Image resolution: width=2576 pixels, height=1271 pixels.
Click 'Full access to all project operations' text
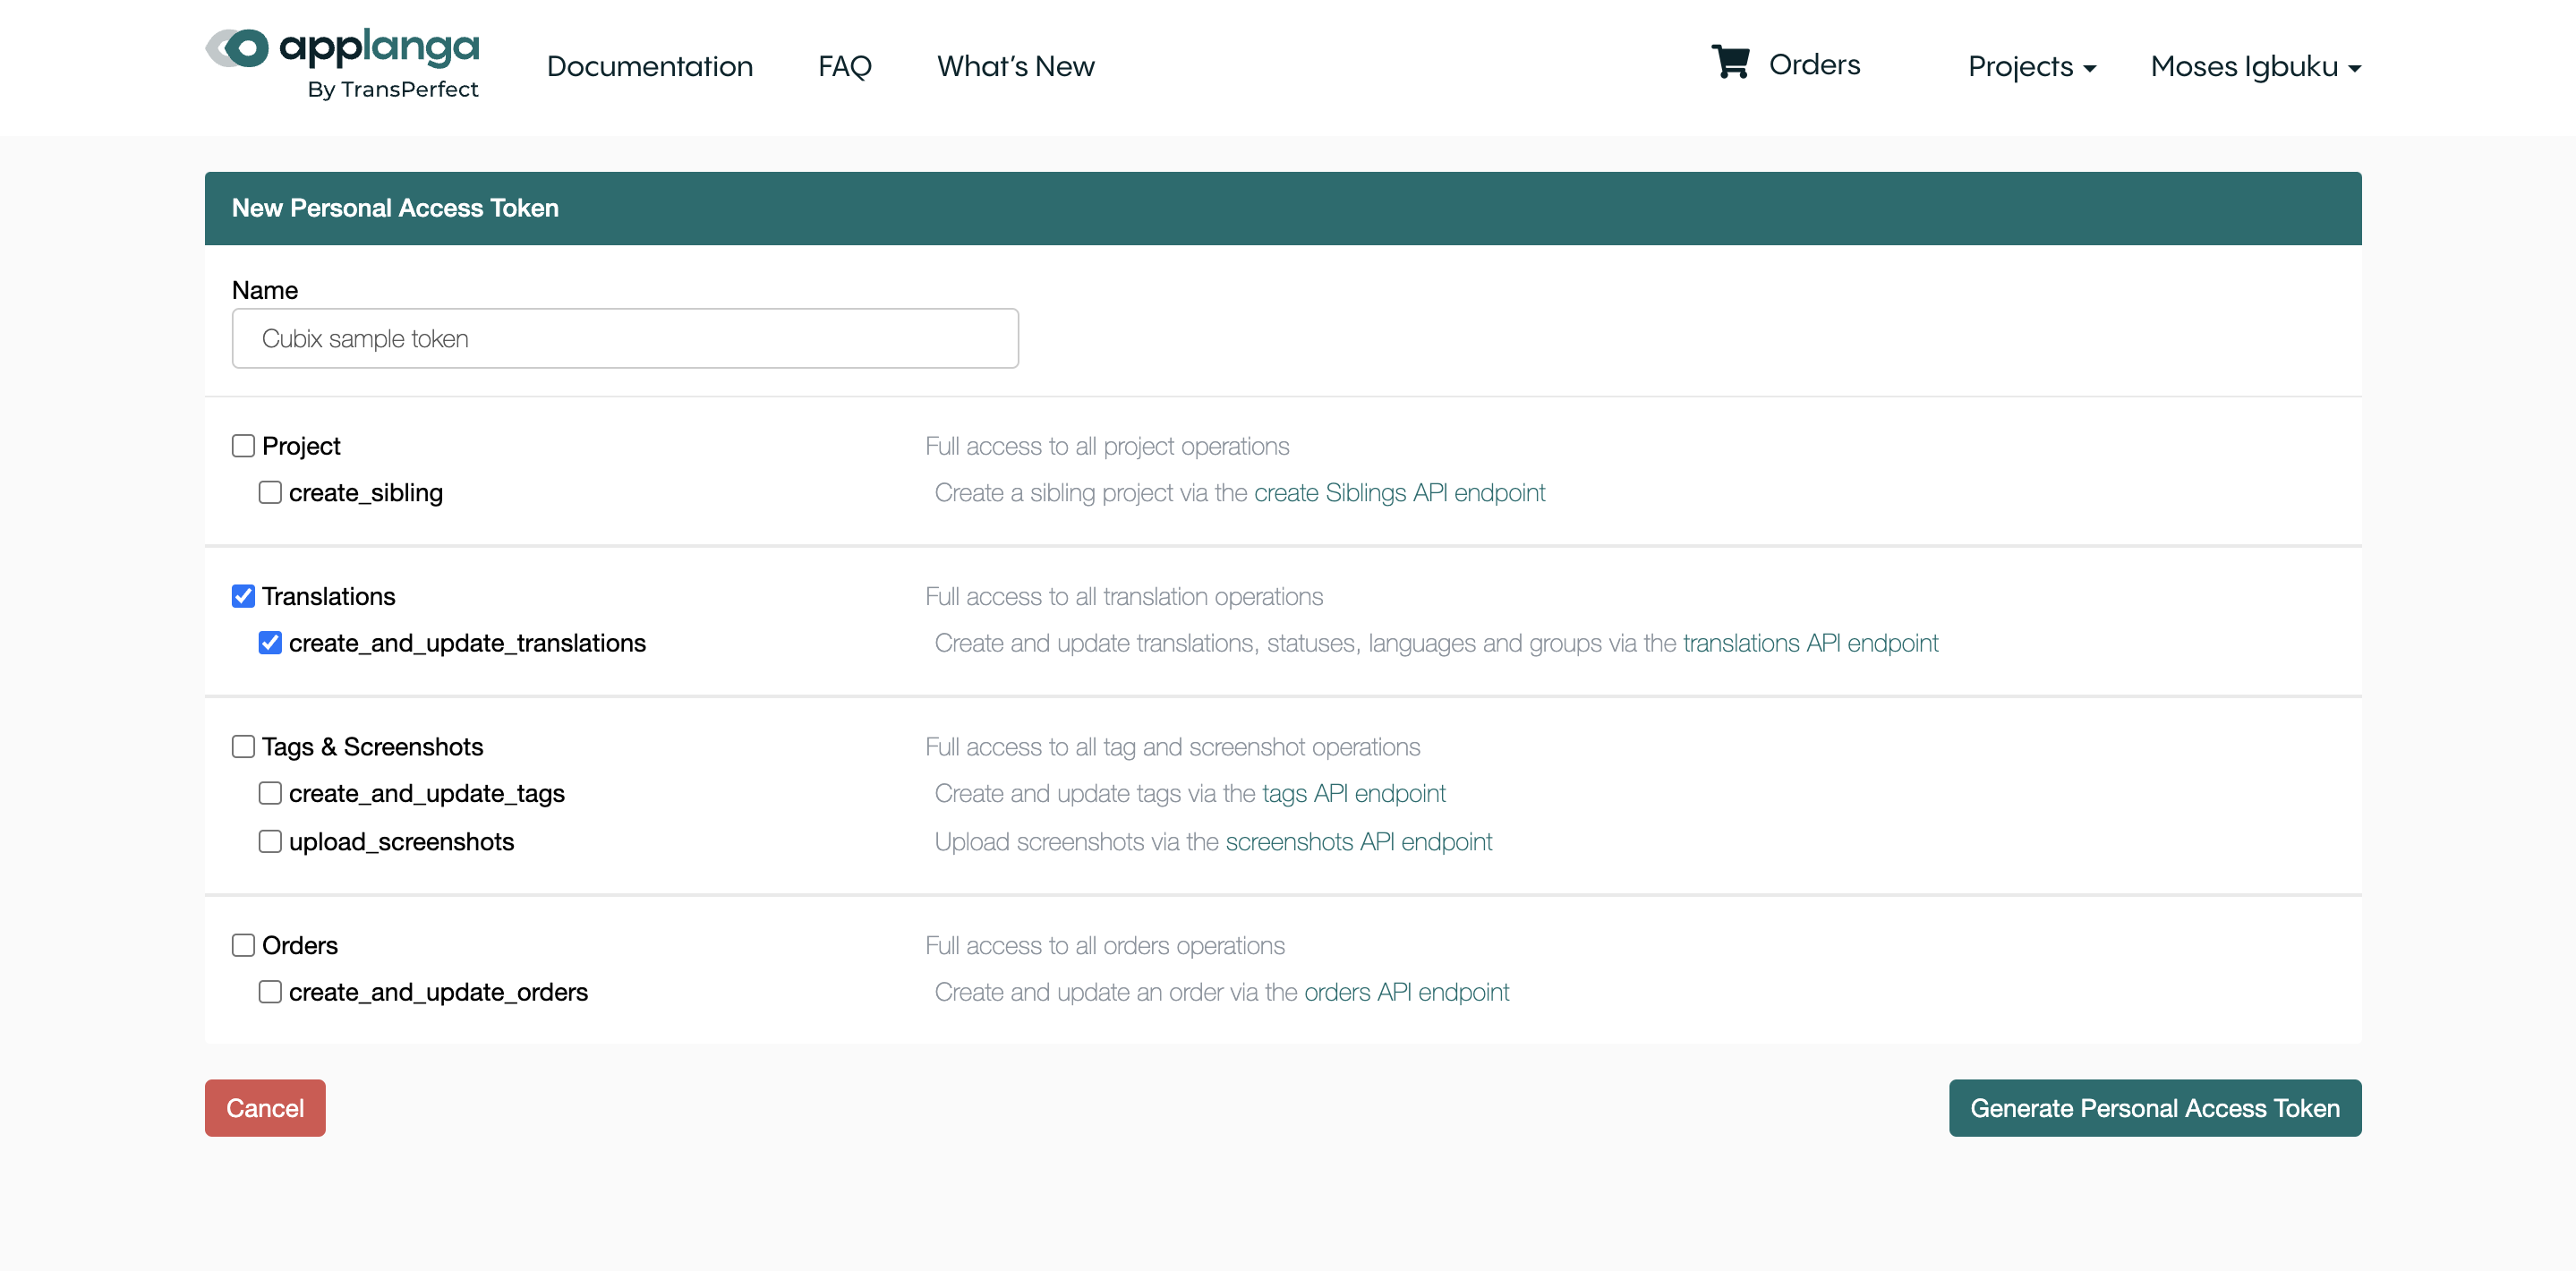coord(1107,446)
